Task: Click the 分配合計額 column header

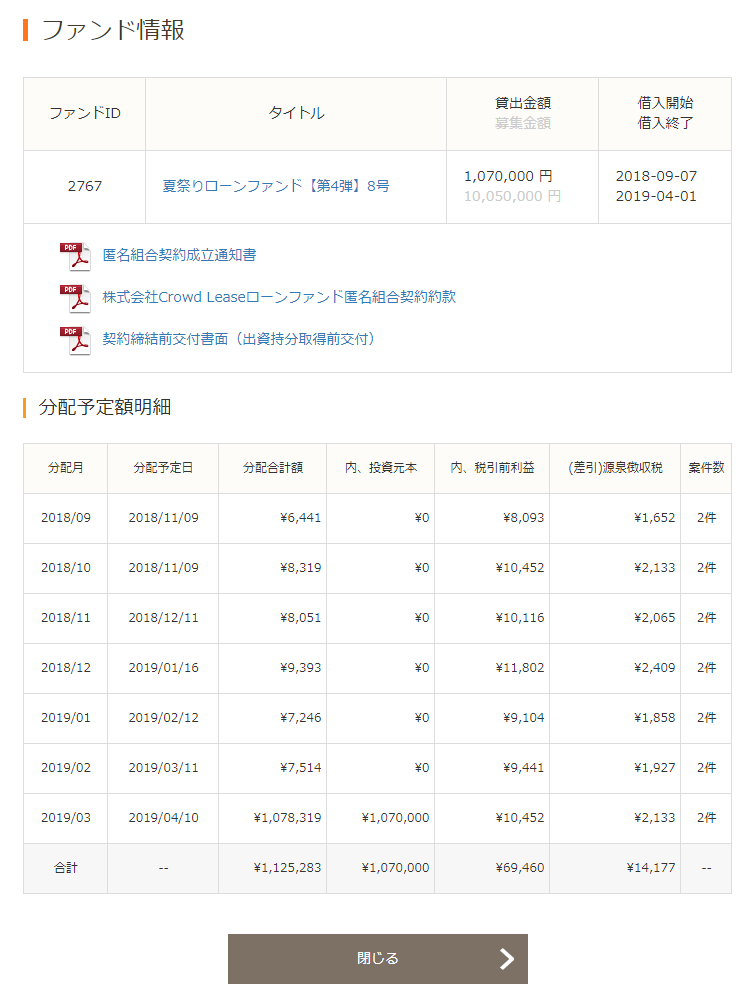Action: (x=272, y=468)
